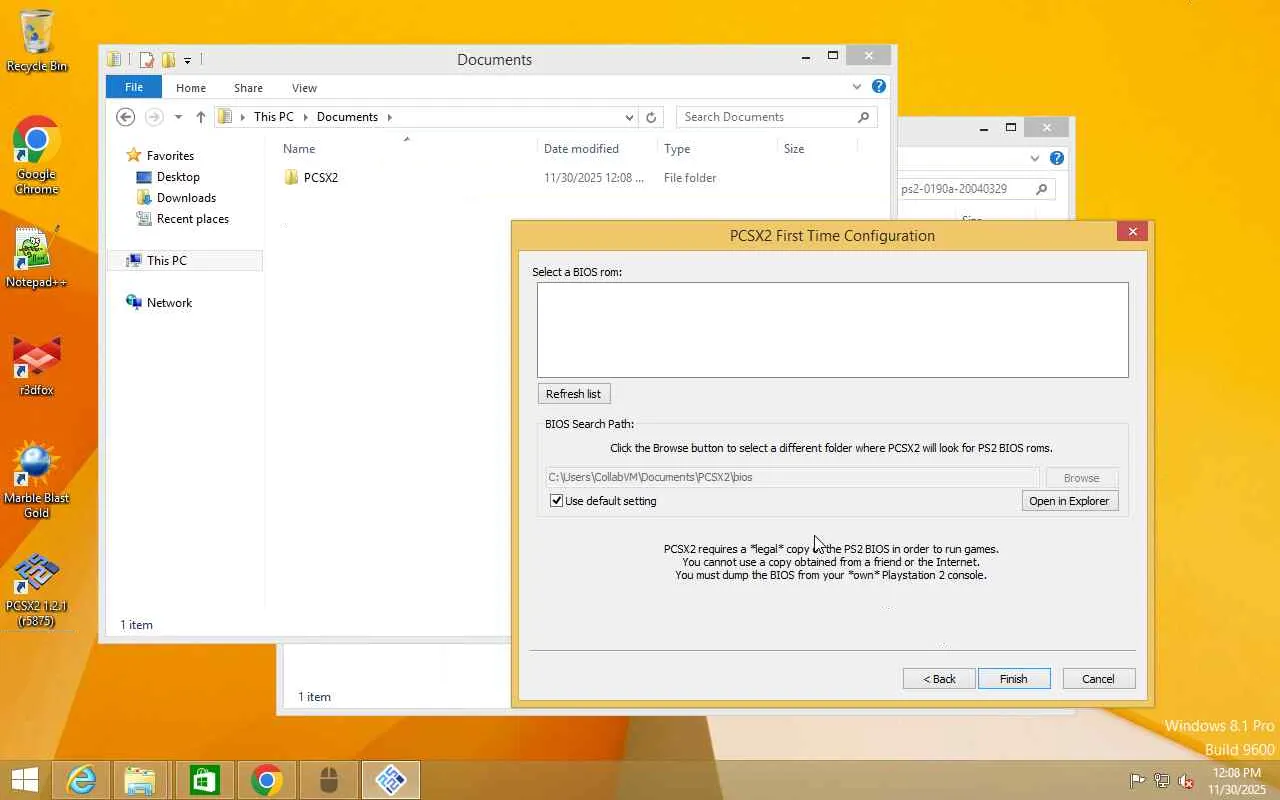Open File Explorer from the taskbar

click(x=141, y=780)
